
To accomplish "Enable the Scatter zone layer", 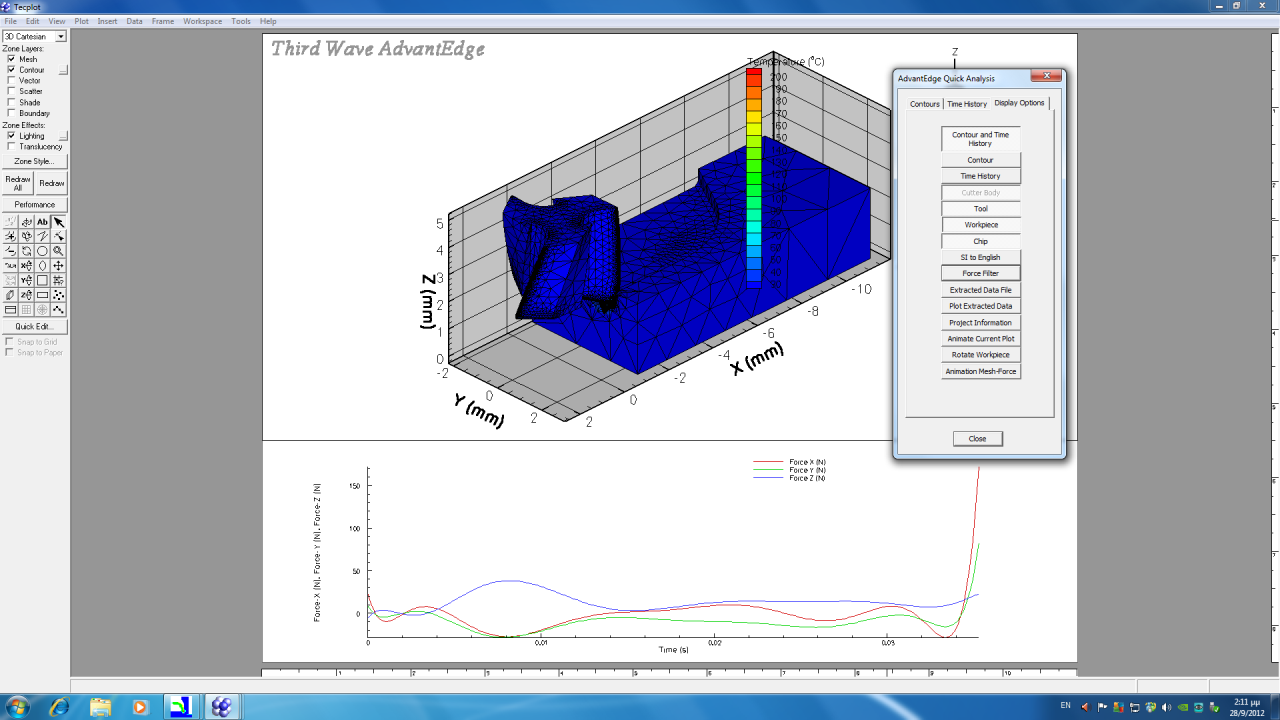I will coord(11,91).
